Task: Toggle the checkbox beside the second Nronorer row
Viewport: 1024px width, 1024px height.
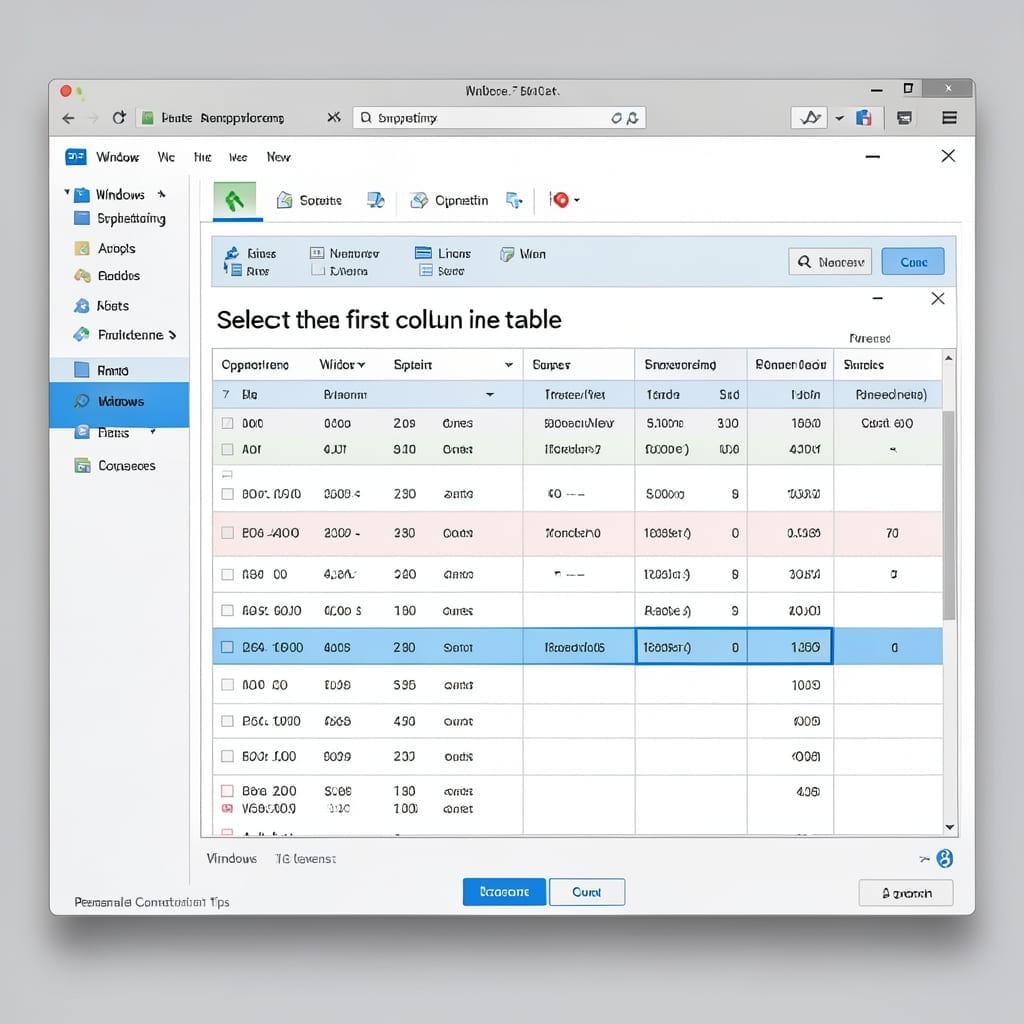Action: 318,270
